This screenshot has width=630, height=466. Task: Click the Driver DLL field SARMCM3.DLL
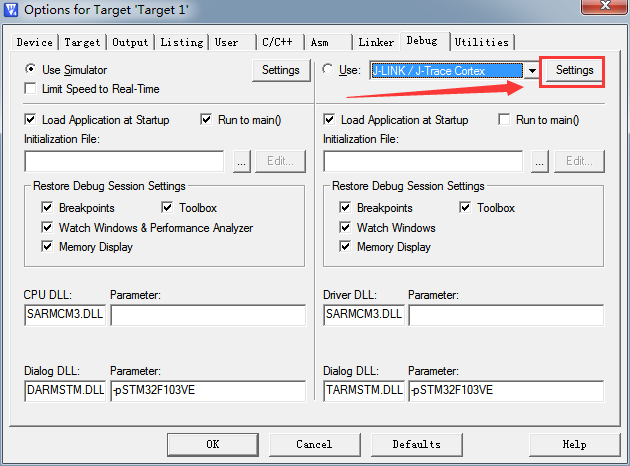(x=364, y=315)
